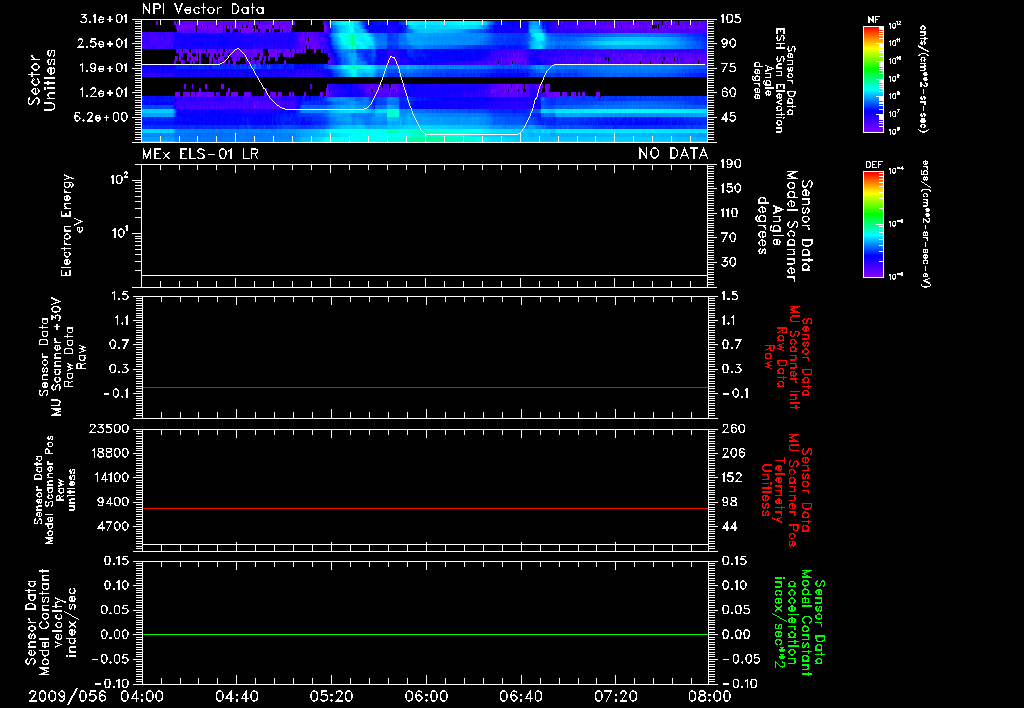Click the 08:00 time axis label
This screenshot has height=708, width=1024.
[x=709, y=696]
